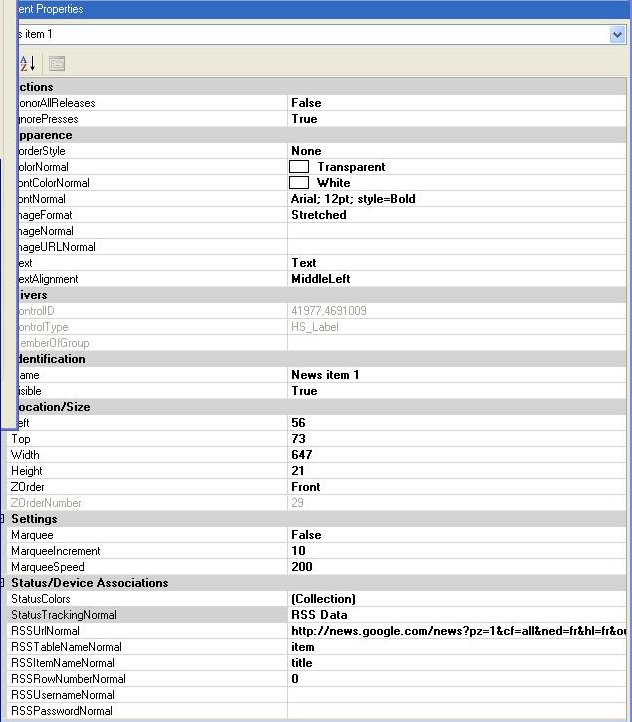
Task: Open the control selector dropdown arrow
Action: pyautogui.click(x=617, y=35)
